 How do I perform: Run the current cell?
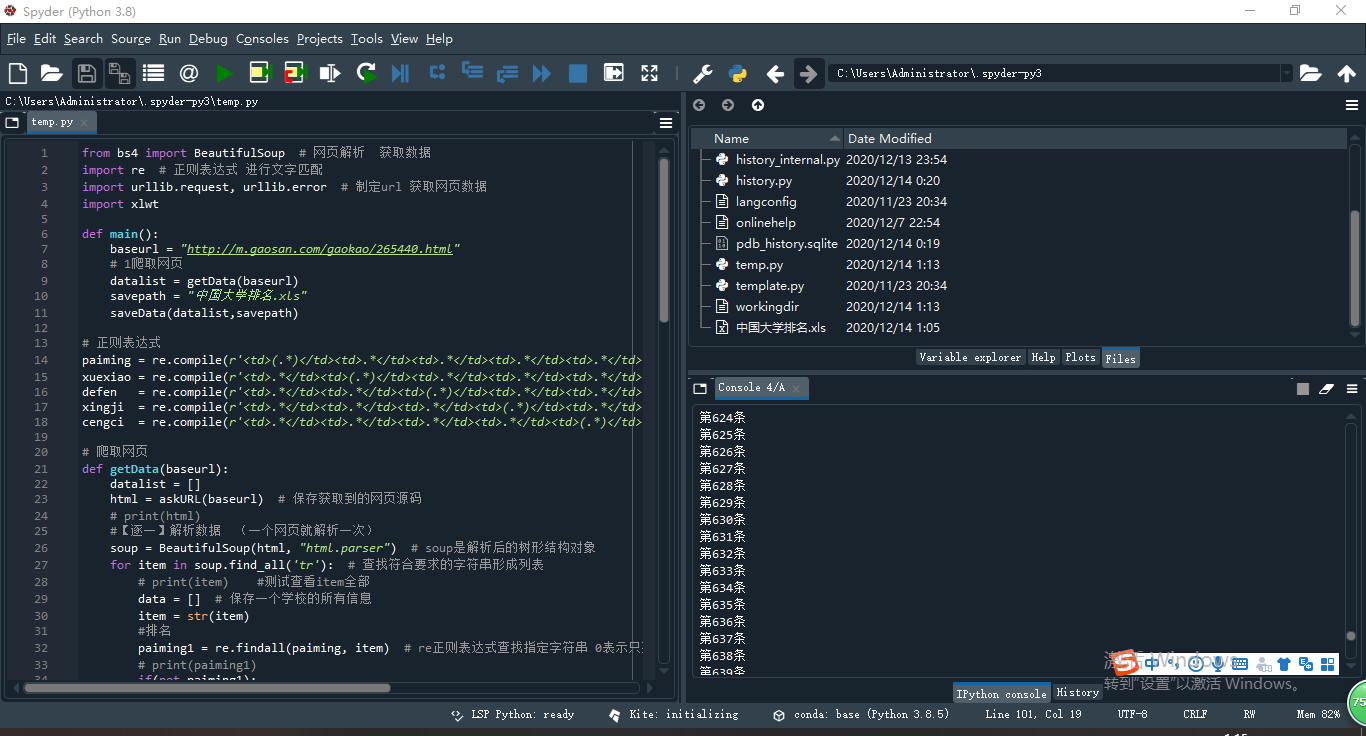260,73
